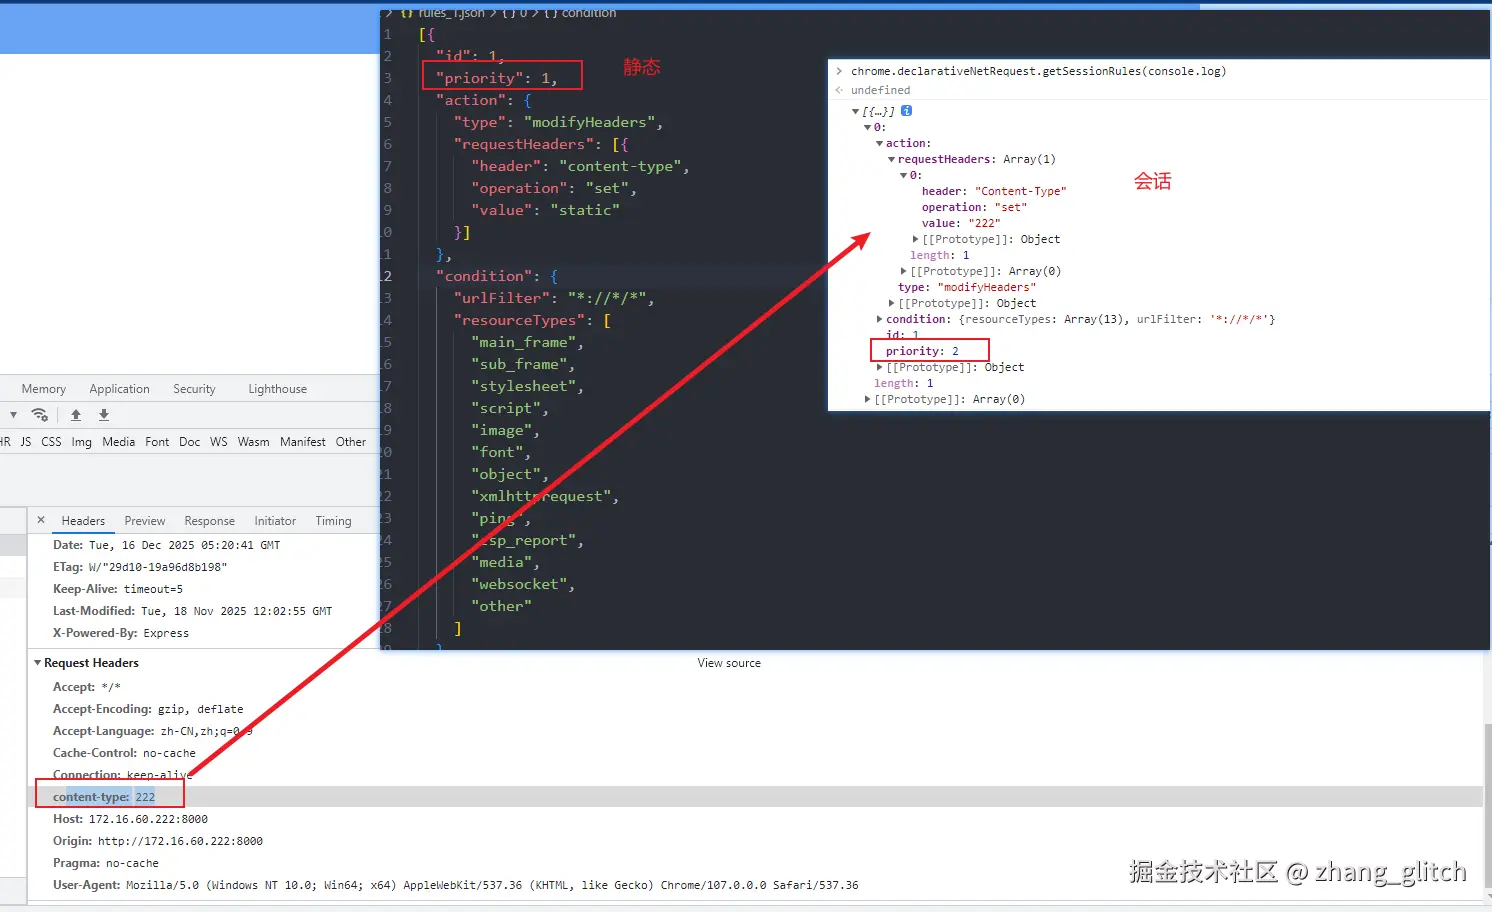This screenshot has width=1492, height=912.
Task: Toggle the Other request type filter
Action: [x=351, y=442]
